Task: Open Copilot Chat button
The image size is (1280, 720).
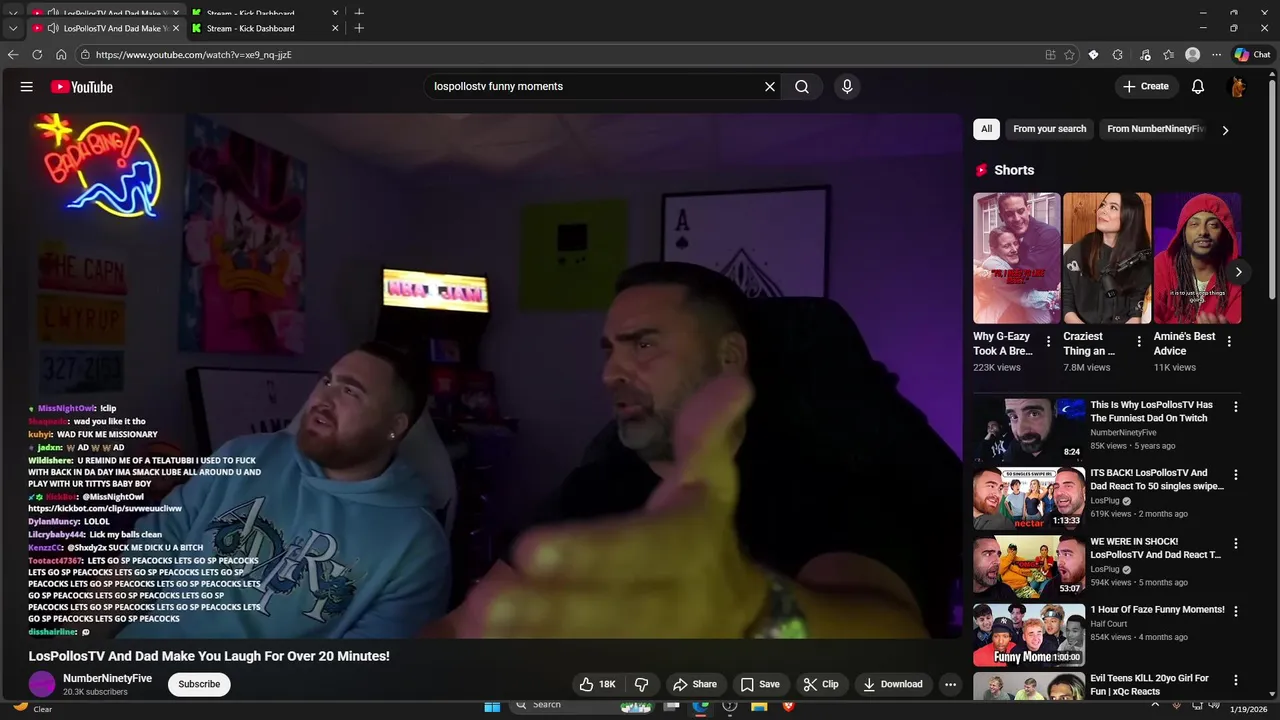Action: pos(1253,55)
